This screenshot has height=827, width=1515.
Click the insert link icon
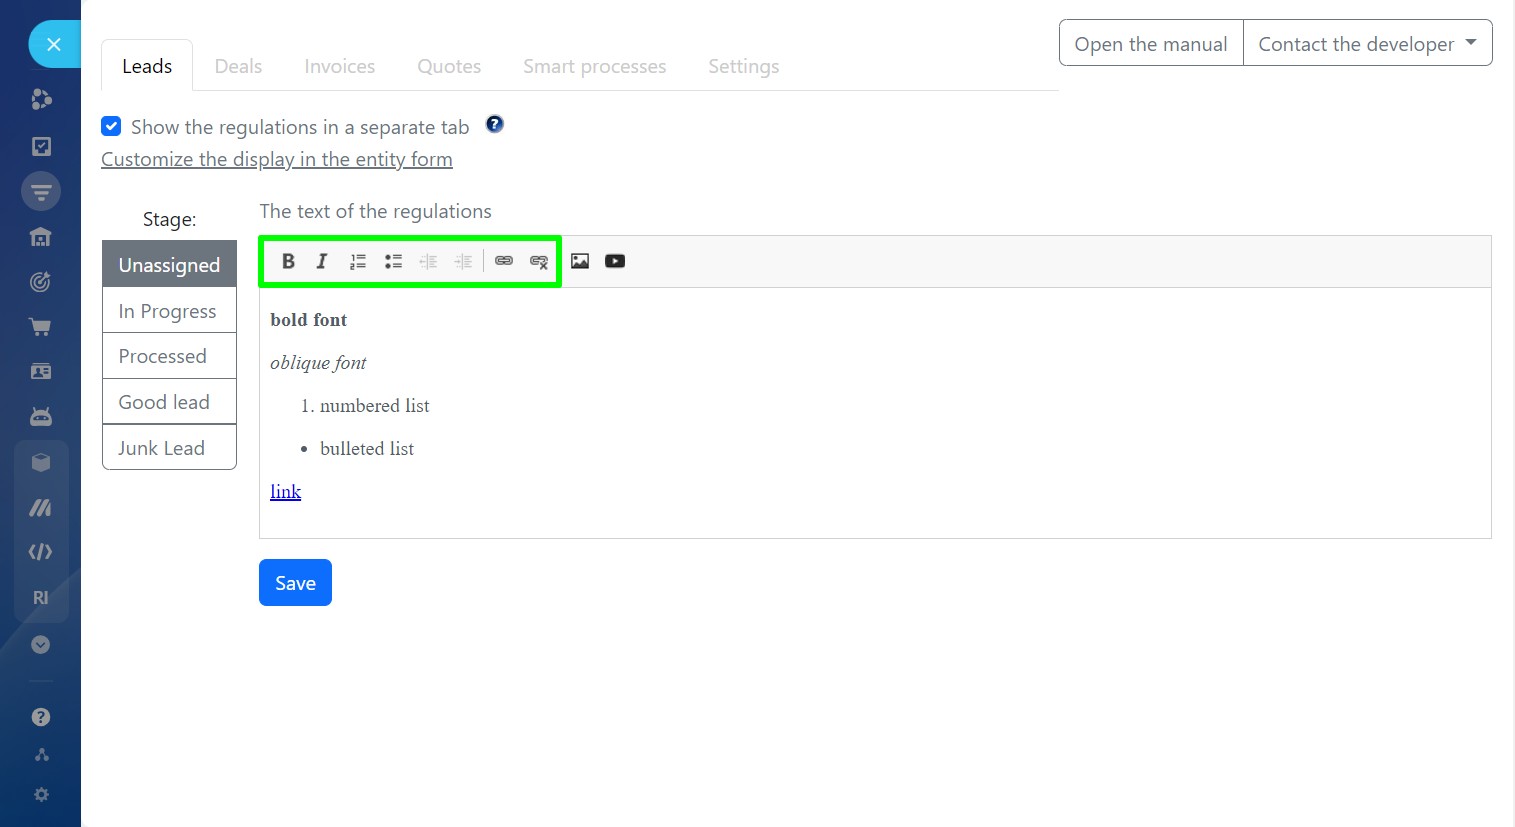click(x=504, y=261)
